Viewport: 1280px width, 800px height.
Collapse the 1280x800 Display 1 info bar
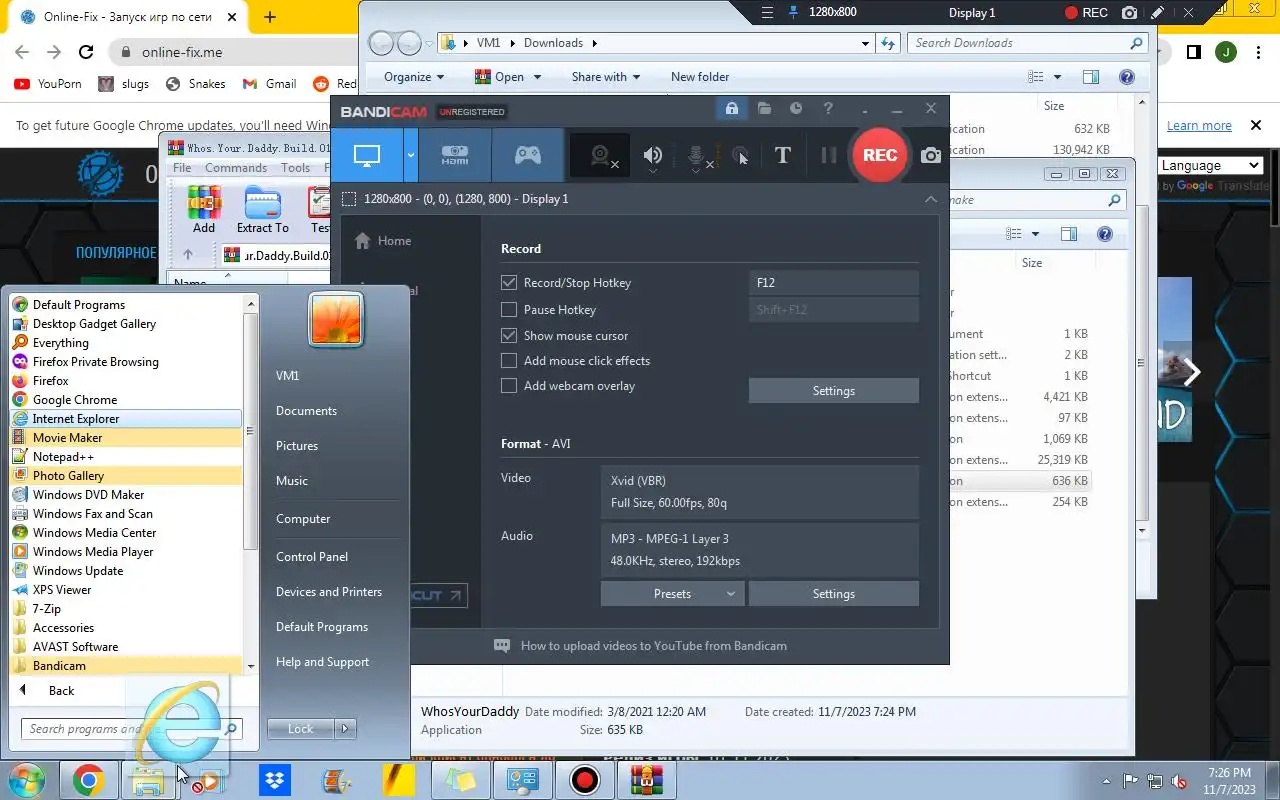click(931, 199)
